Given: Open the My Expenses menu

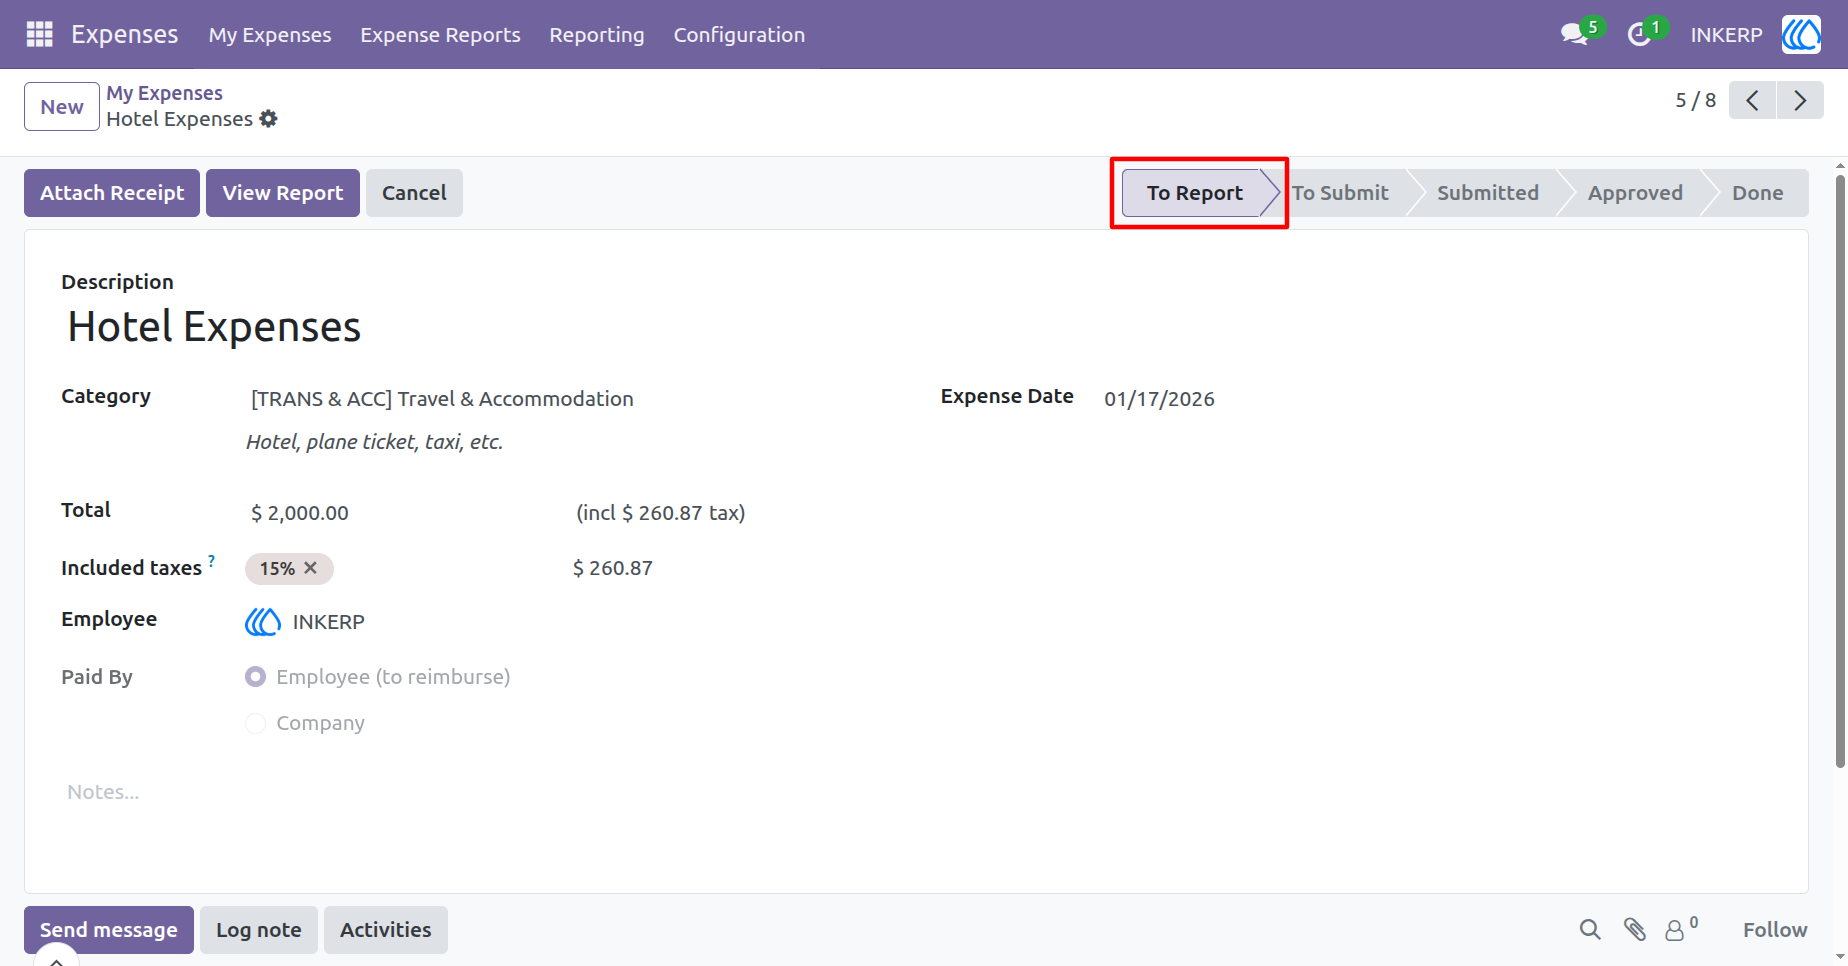Looking at the screenshot, I should [x=270, y=35].
